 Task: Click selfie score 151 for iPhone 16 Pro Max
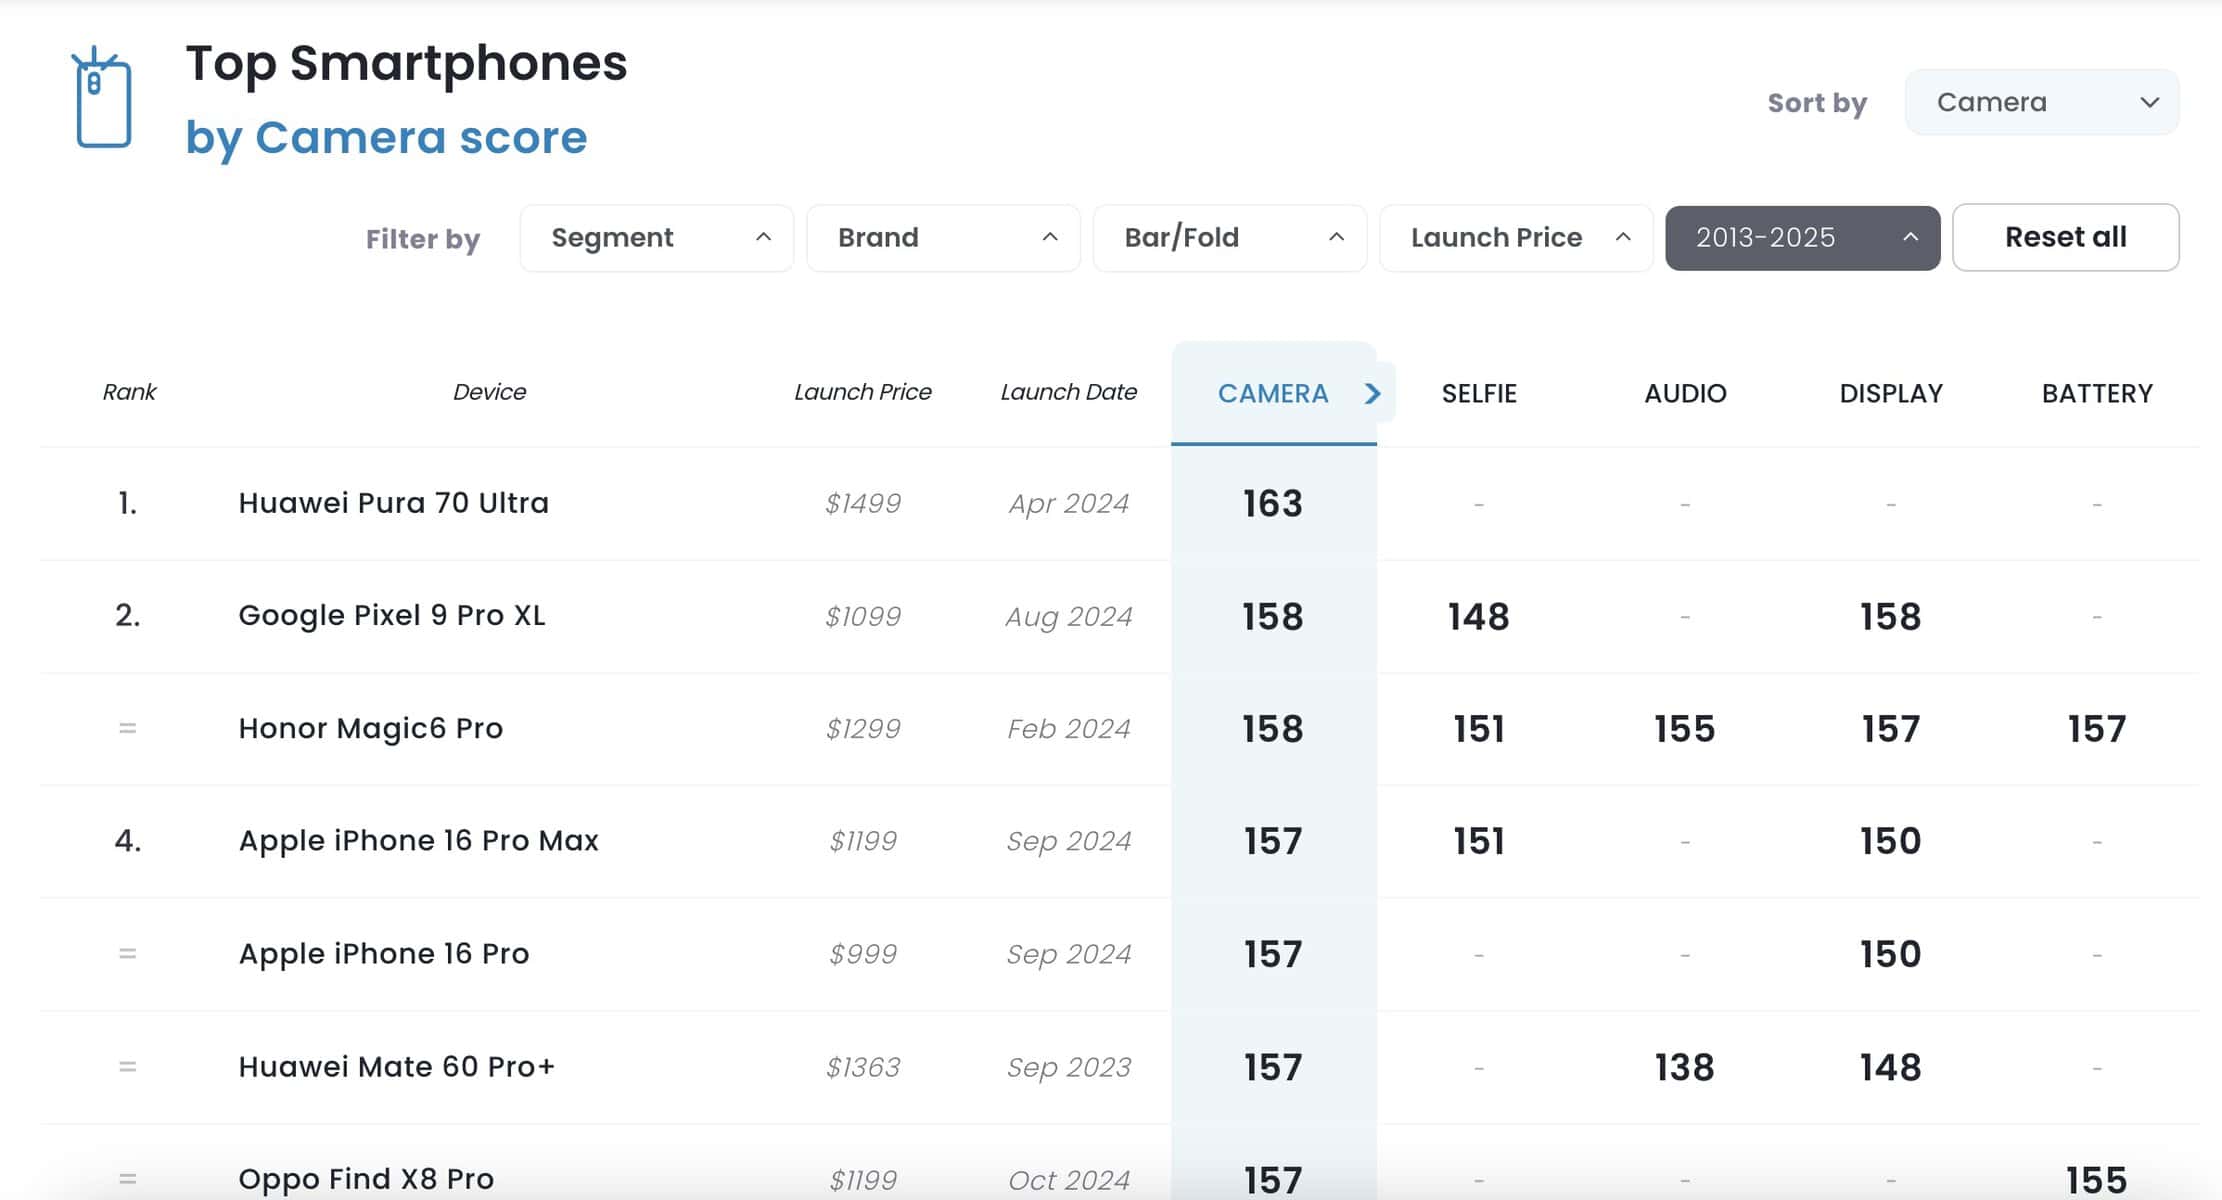pos(1479,841)
